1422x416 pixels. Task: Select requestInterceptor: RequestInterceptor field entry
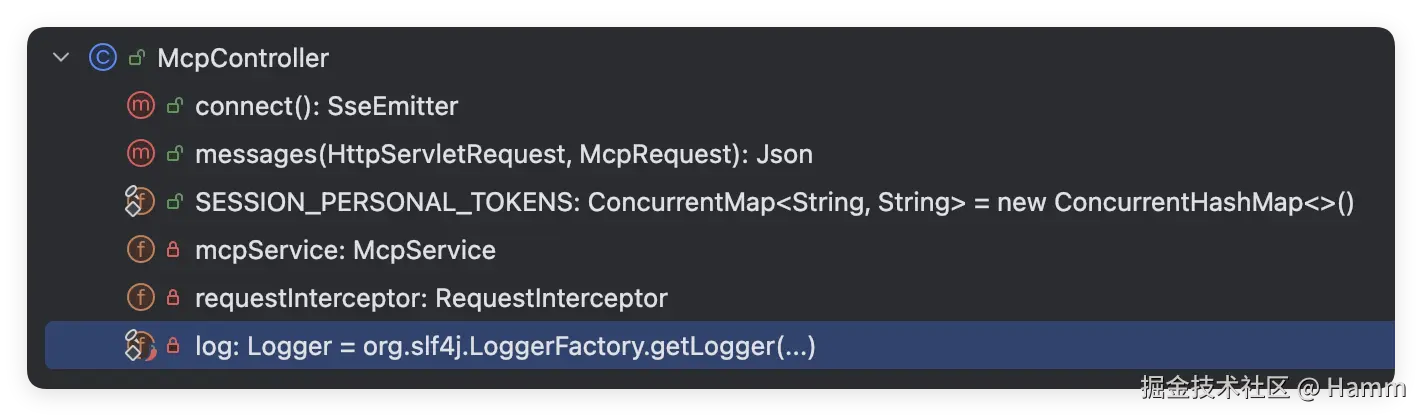click(x=431, y=298)
